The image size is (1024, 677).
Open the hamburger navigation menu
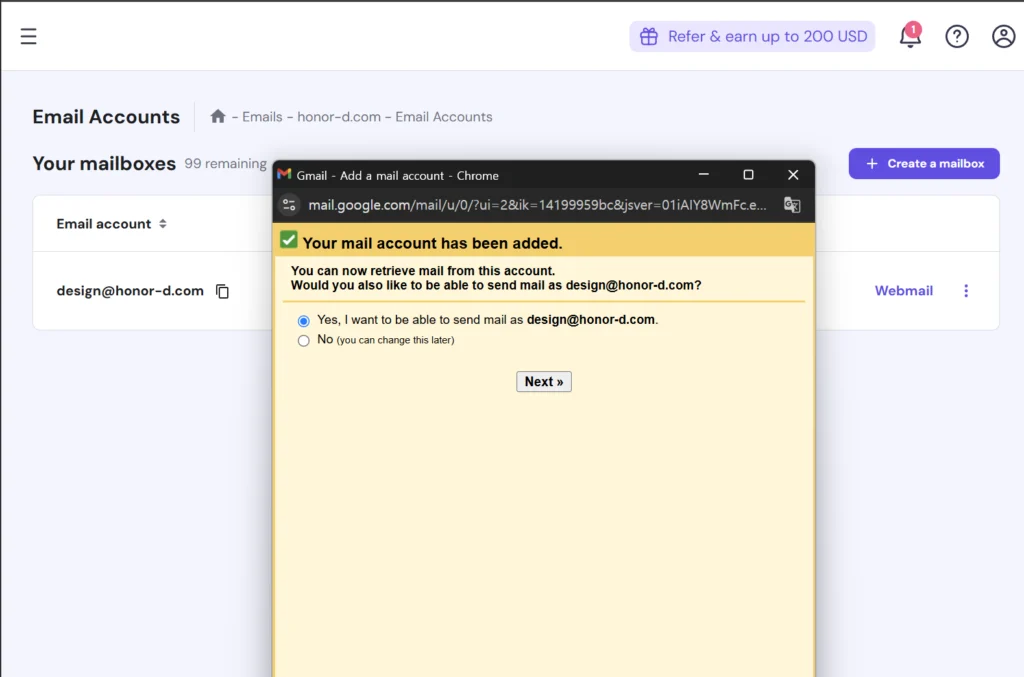pos(28,37)
